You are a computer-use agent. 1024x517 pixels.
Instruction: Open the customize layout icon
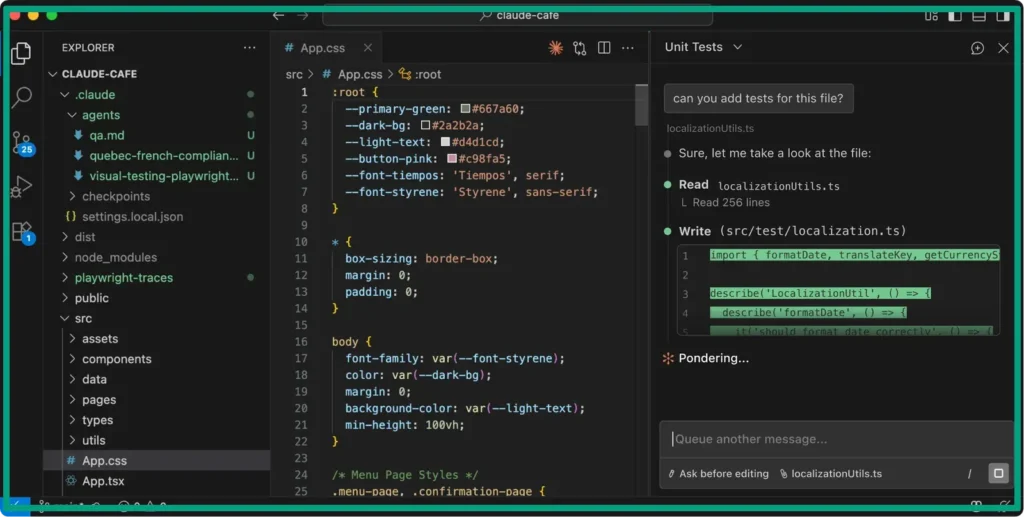931,16
